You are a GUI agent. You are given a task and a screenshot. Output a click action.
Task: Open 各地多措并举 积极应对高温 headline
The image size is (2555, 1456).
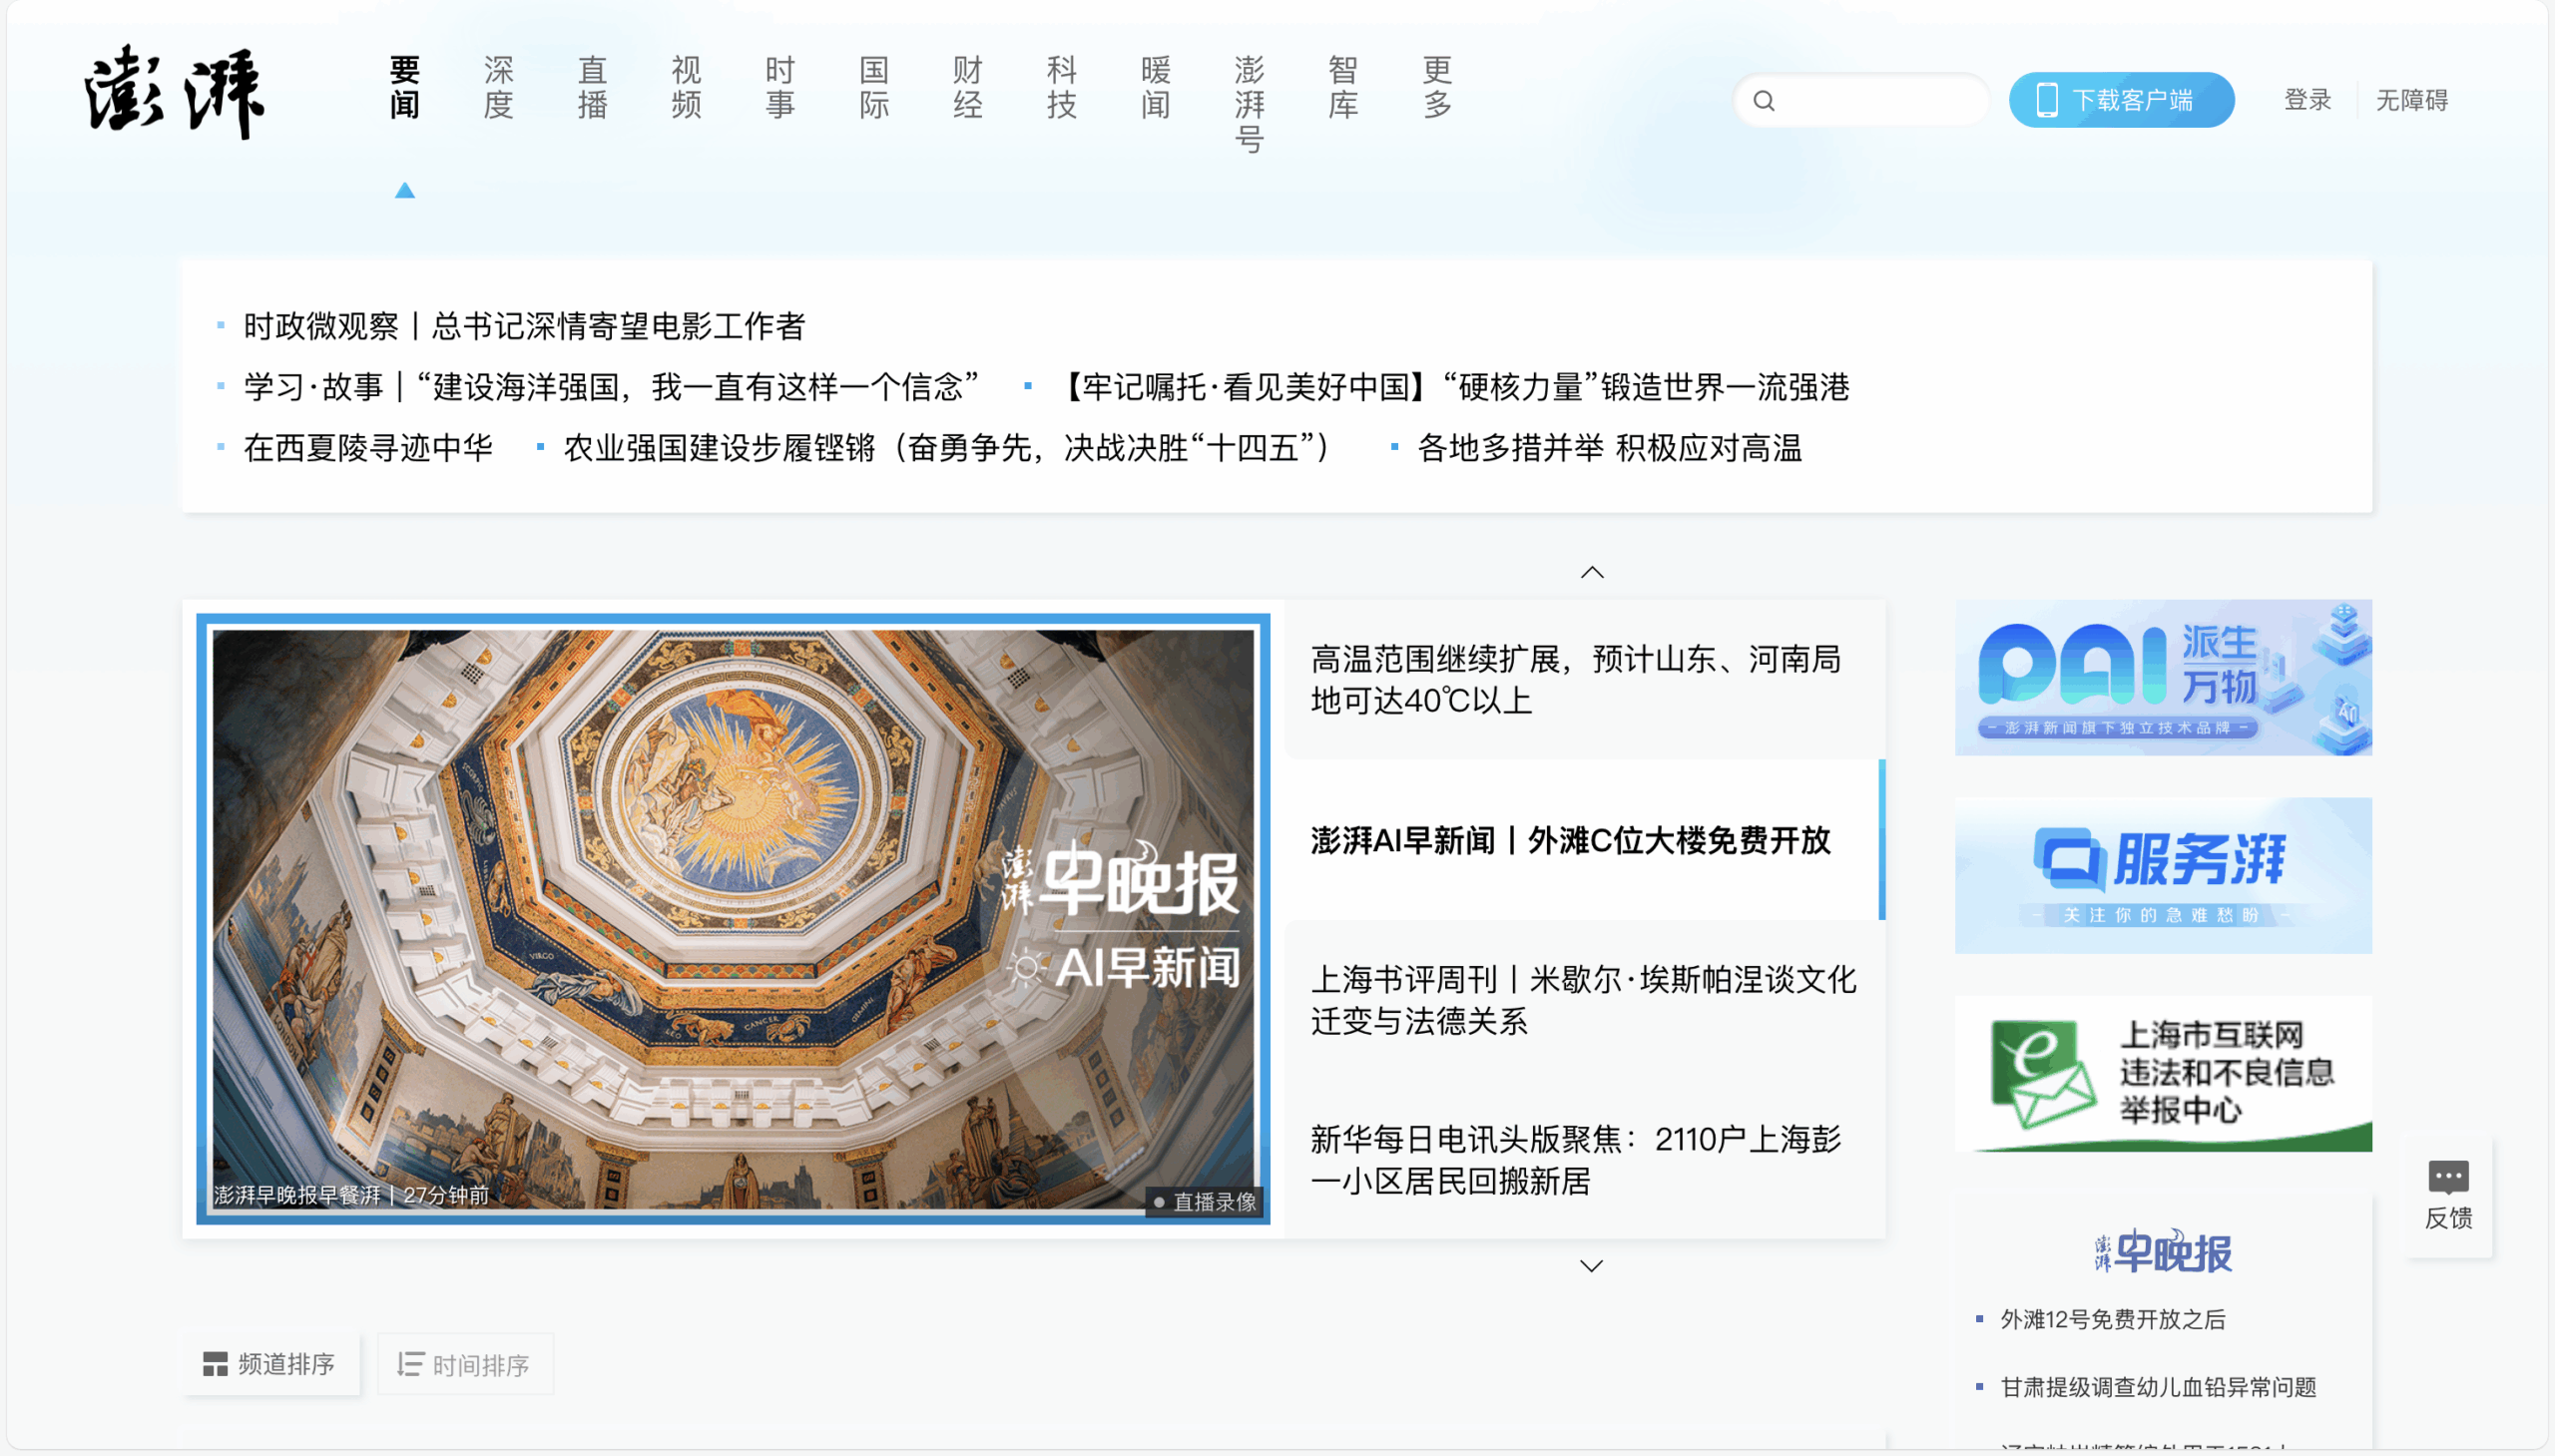pos(1609,448)
